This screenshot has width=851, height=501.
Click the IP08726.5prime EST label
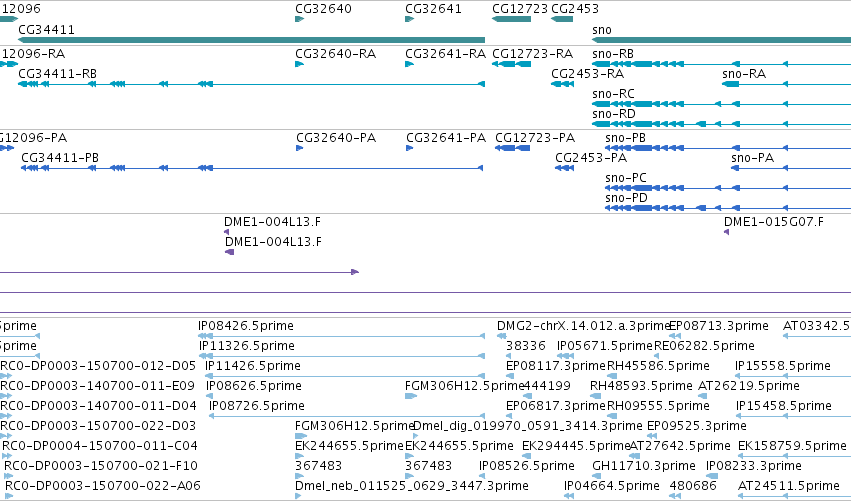257,406
